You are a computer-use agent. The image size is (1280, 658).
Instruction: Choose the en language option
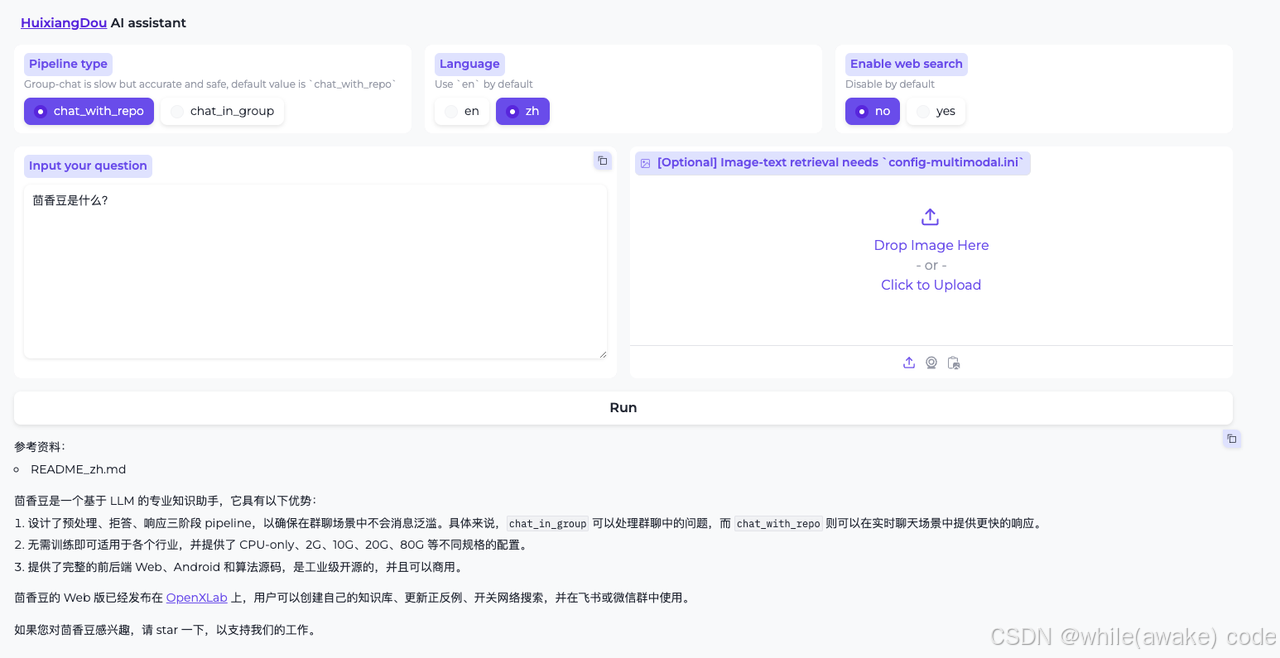point(462,111)
